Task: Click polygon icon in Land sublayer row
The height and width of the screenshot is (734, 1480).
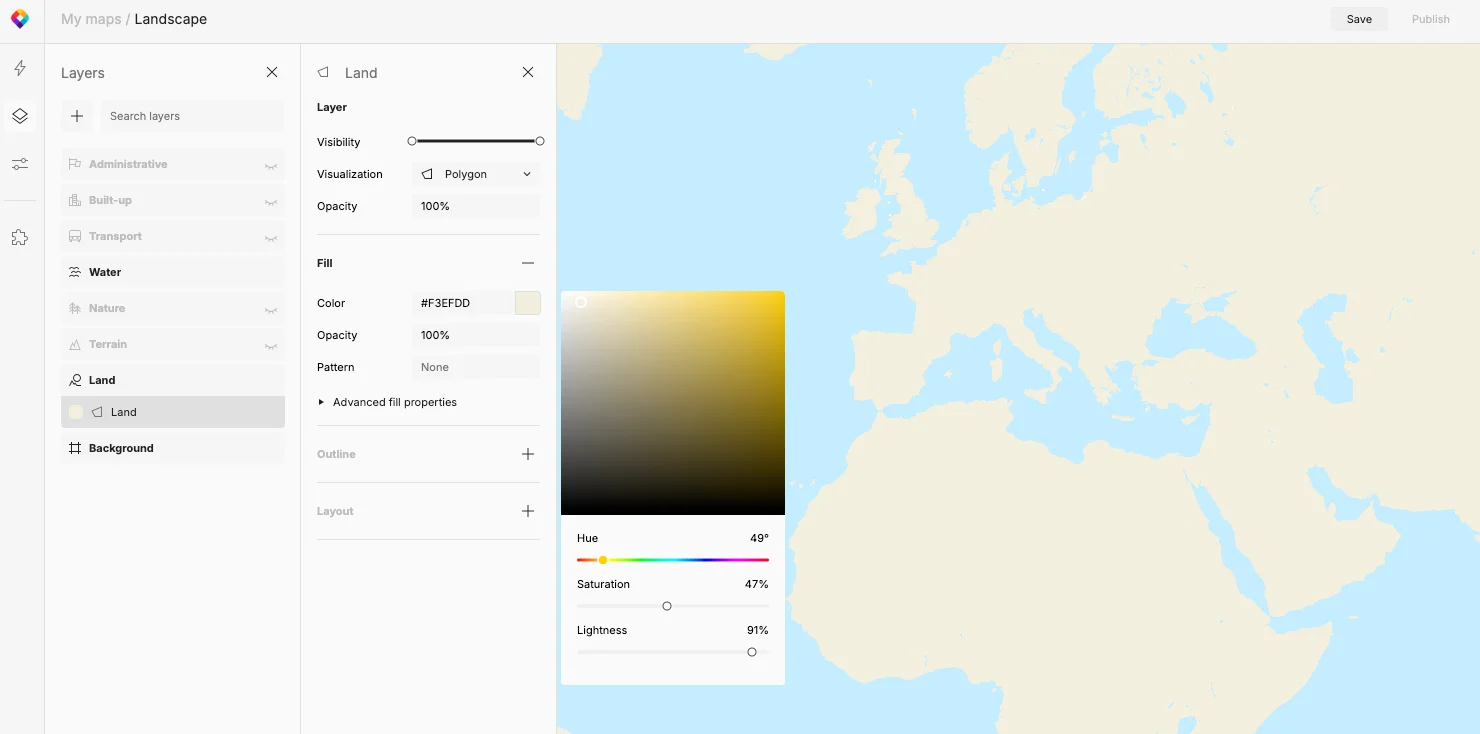Action: [98, 412]
